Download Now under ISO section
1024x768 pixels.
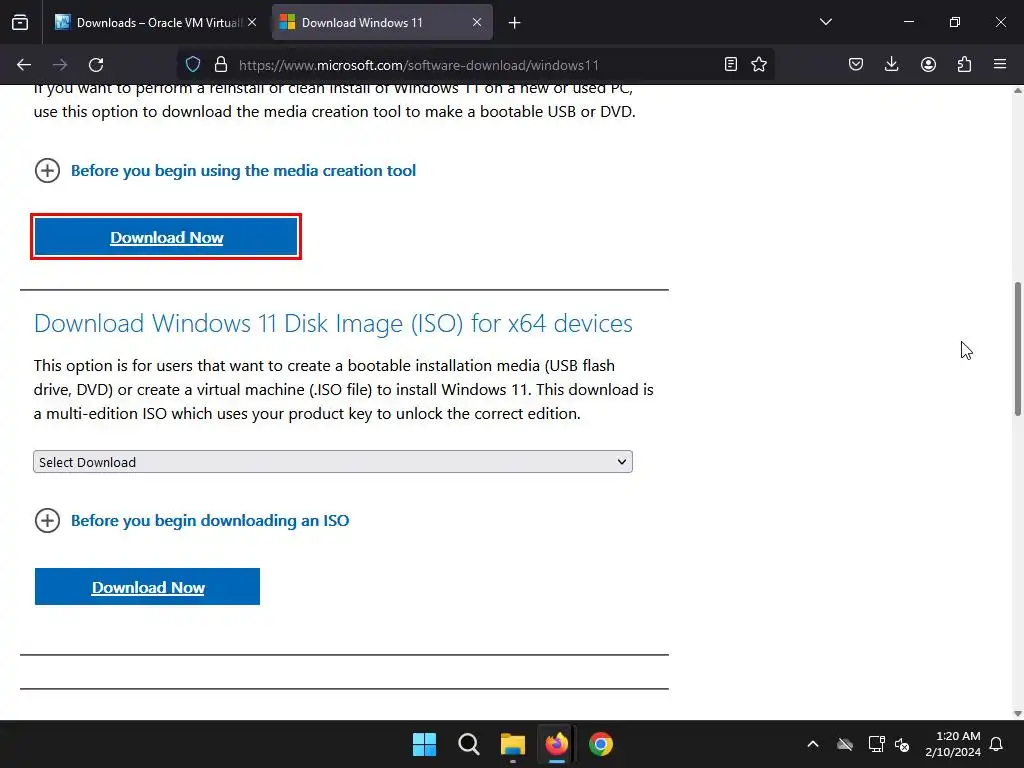tap(148, 586)
